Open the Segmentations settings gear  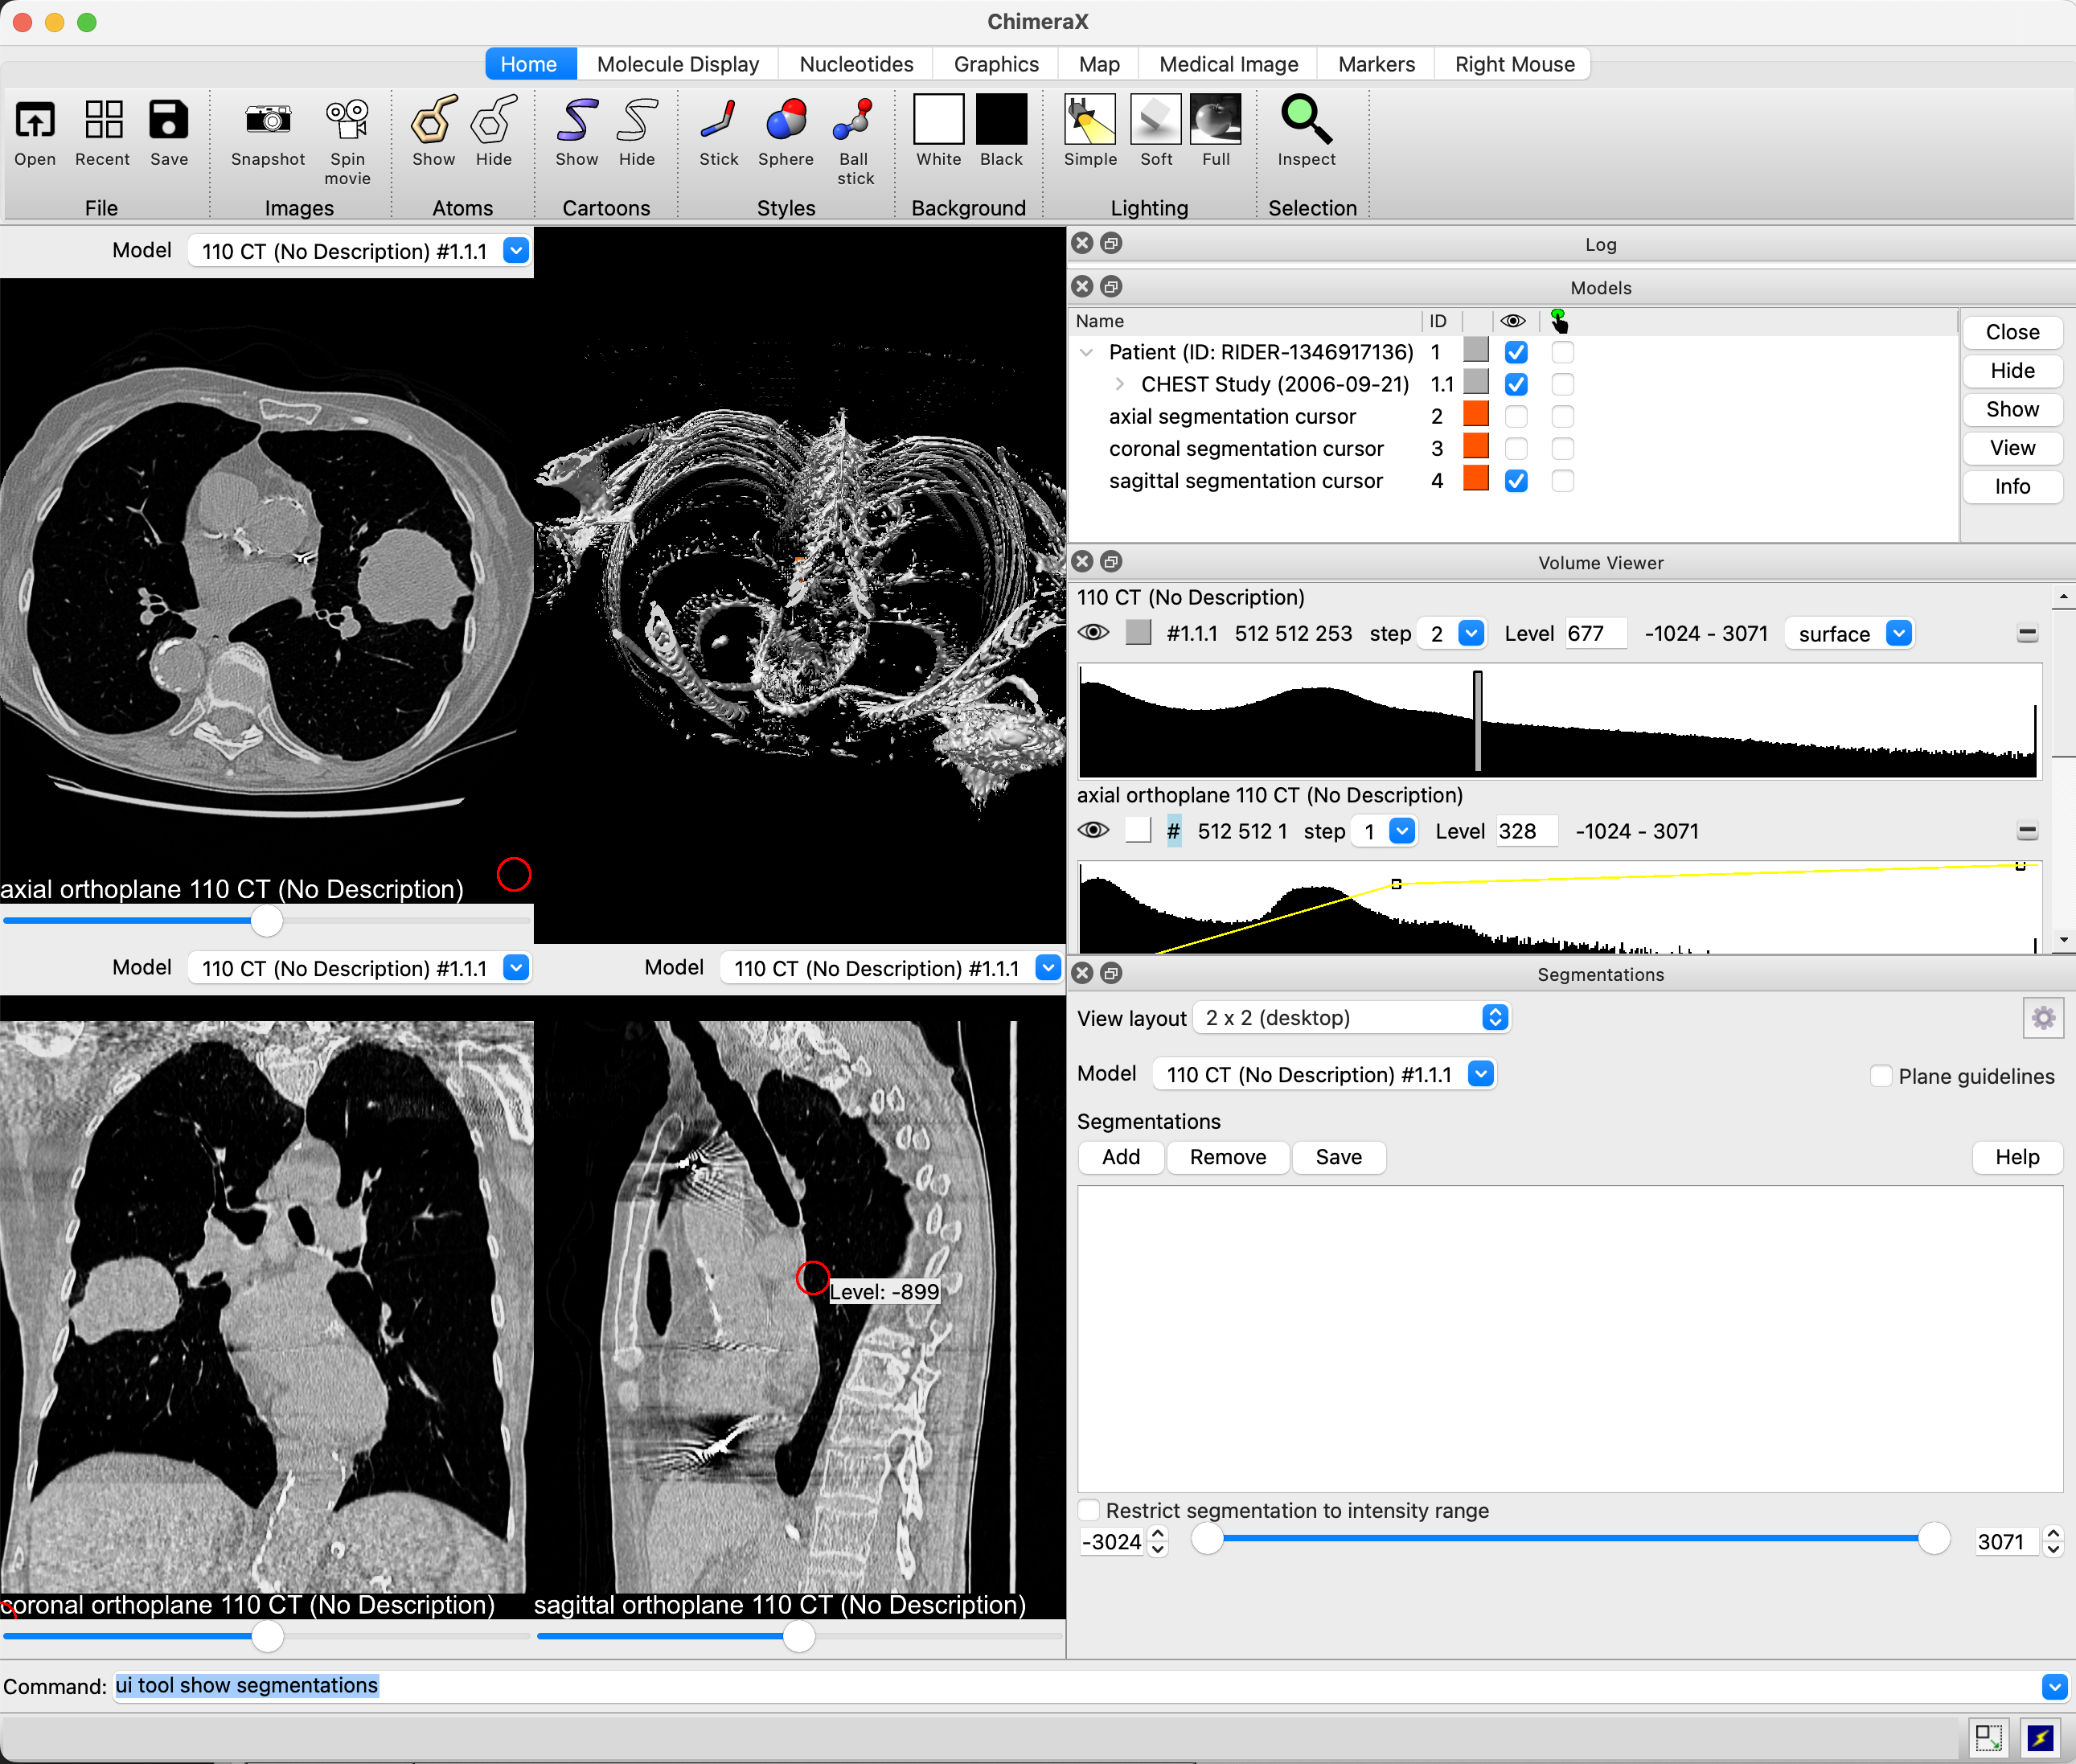(x=2042, y=1018)
